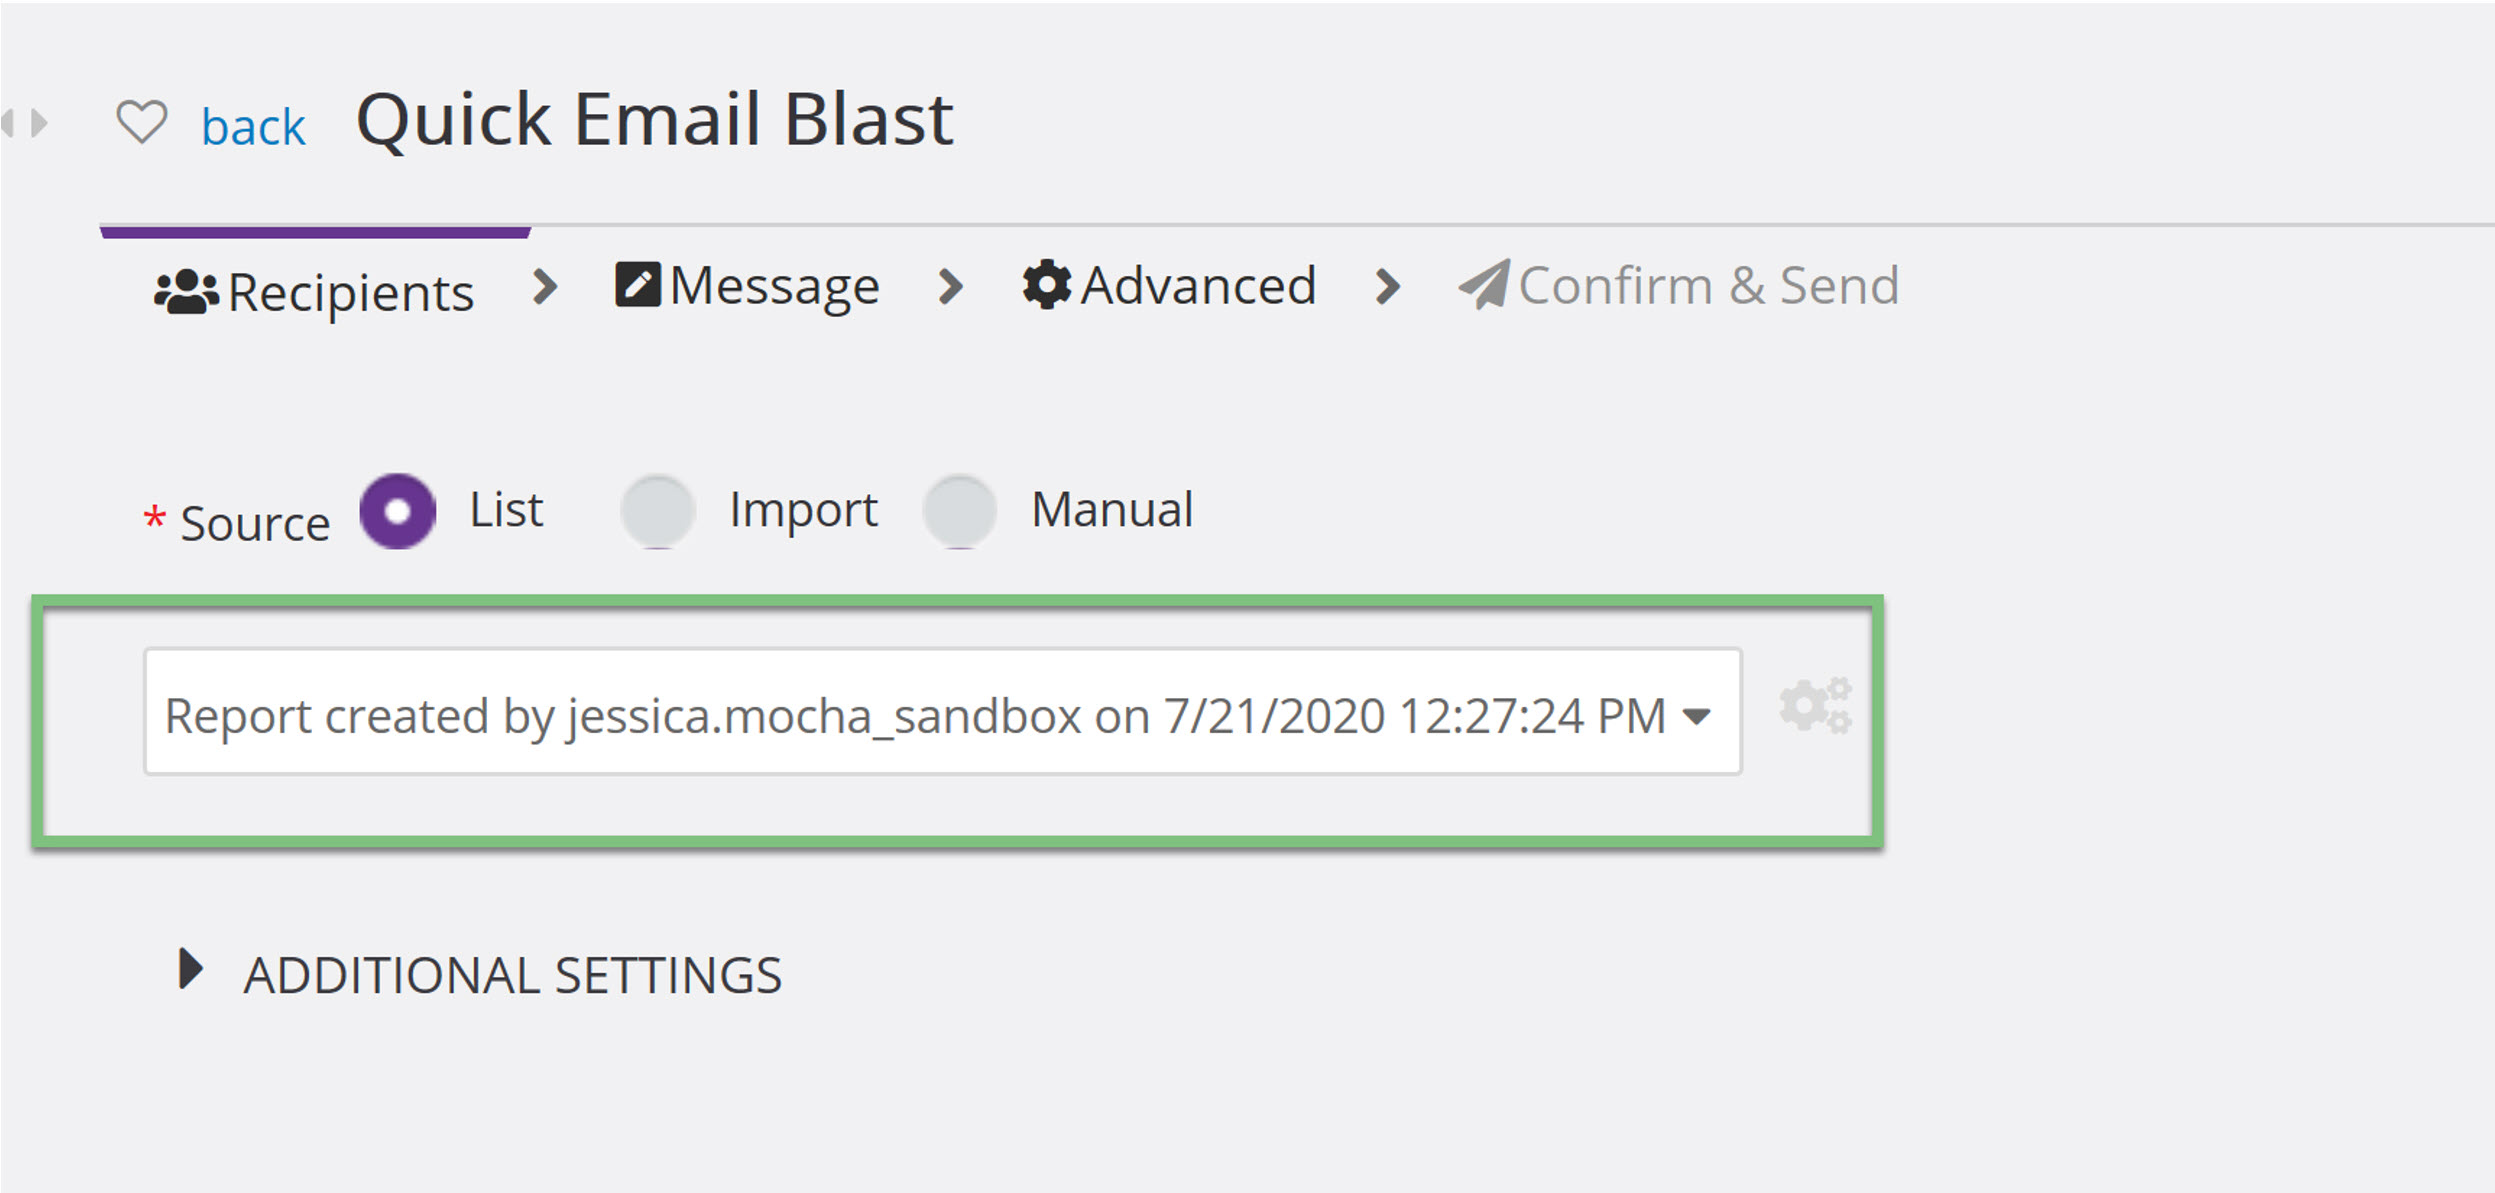Switch to the Message step tab
The width and height of the screenshot is (2495, 1193).
[x=747, y=286]
